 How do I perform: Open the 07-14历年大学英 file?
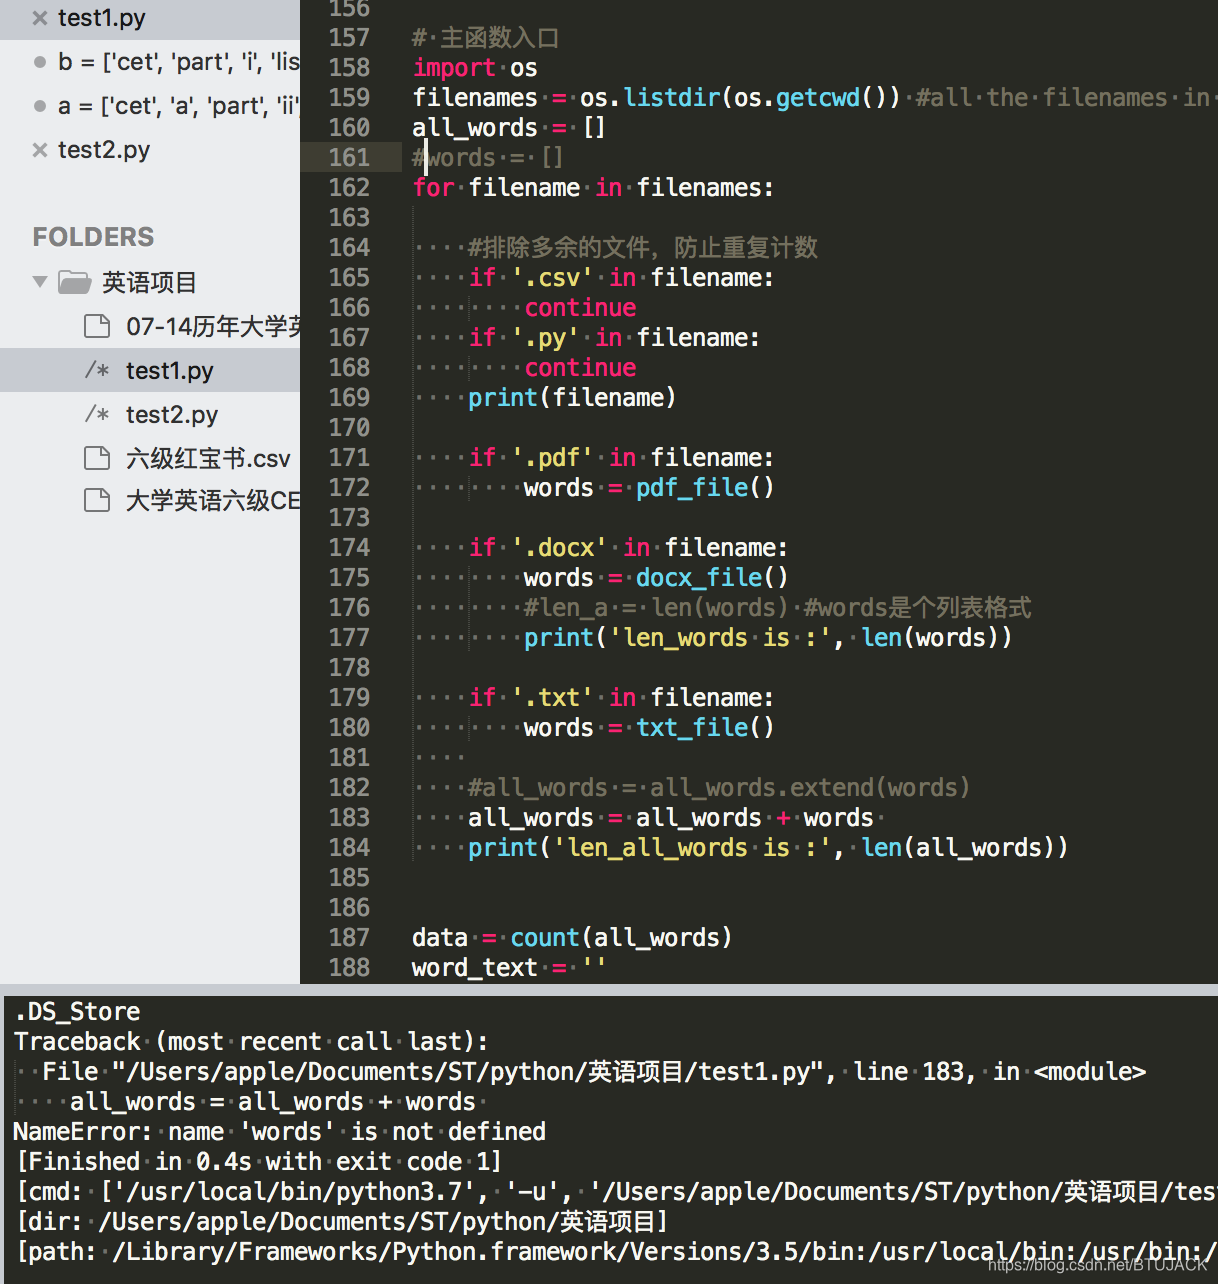[x=213, y=326]
